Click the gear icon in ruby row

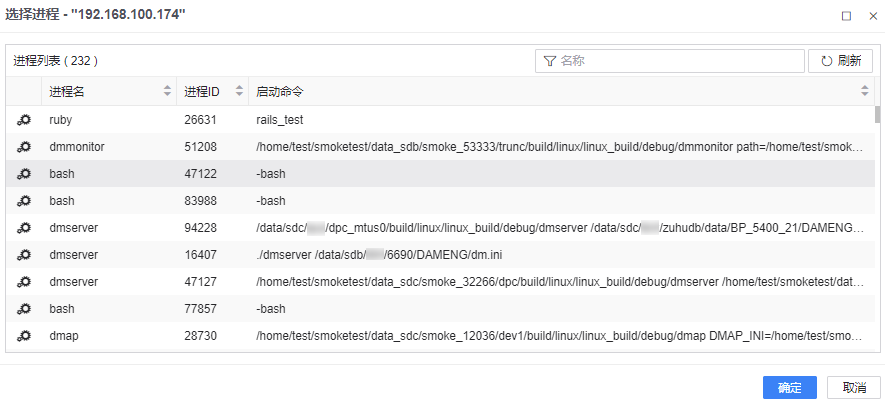23,120
